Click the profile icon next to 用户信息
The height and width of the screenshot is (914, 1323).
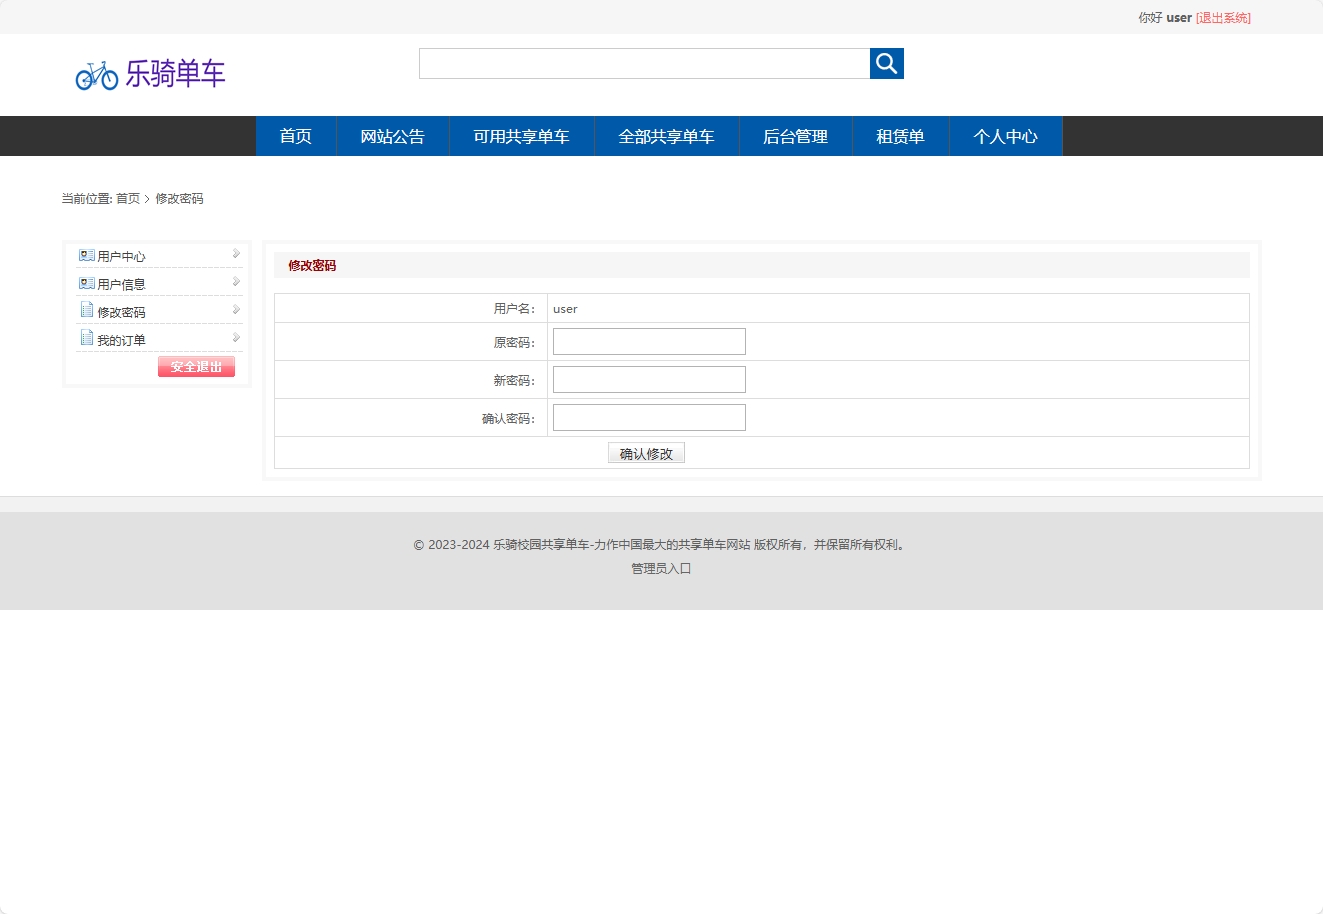pos(85,282)
